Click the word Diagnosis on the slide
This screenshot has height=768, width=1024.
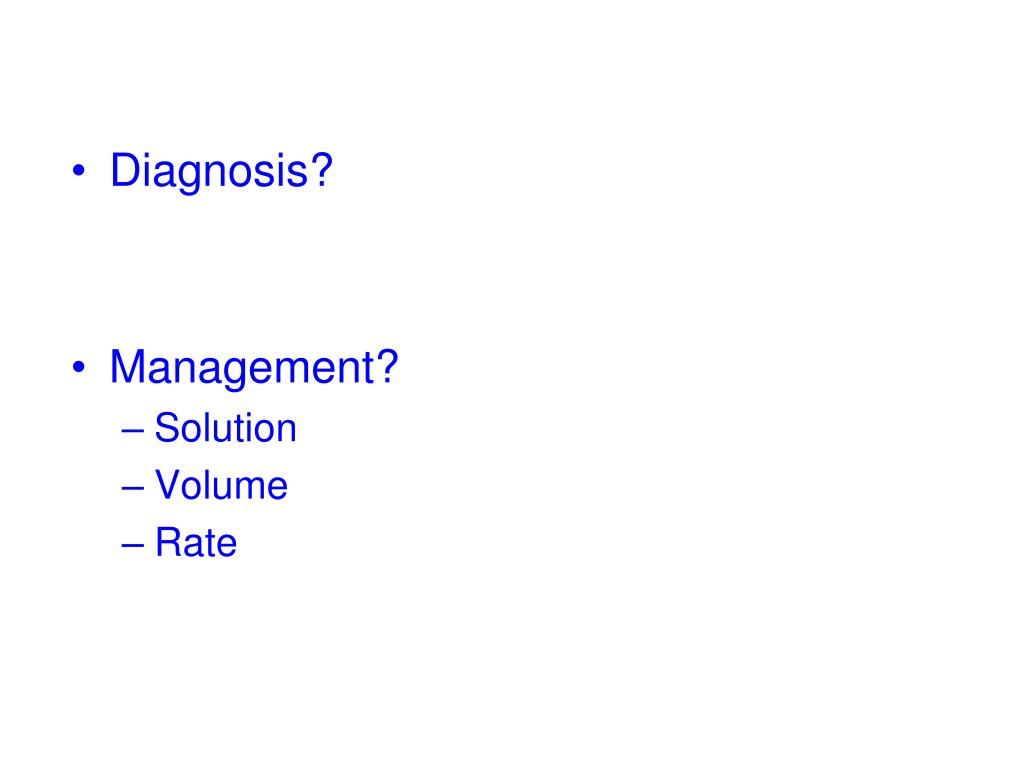tap(209, 172)
